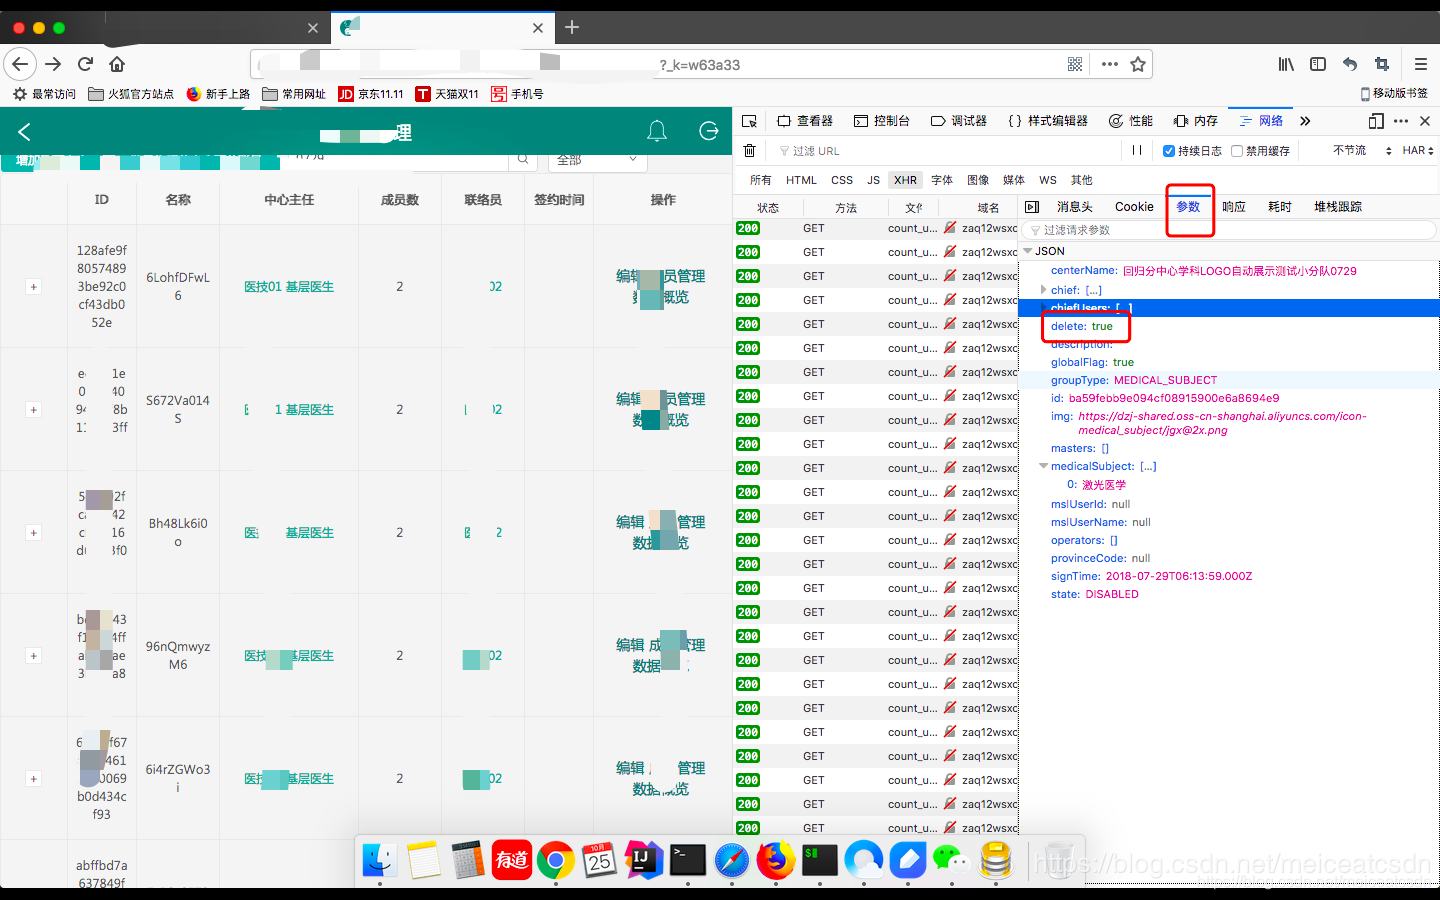The image size is (1440, 900).
Task: Filter network requests by CSS
Action: (x=842, y=180)
